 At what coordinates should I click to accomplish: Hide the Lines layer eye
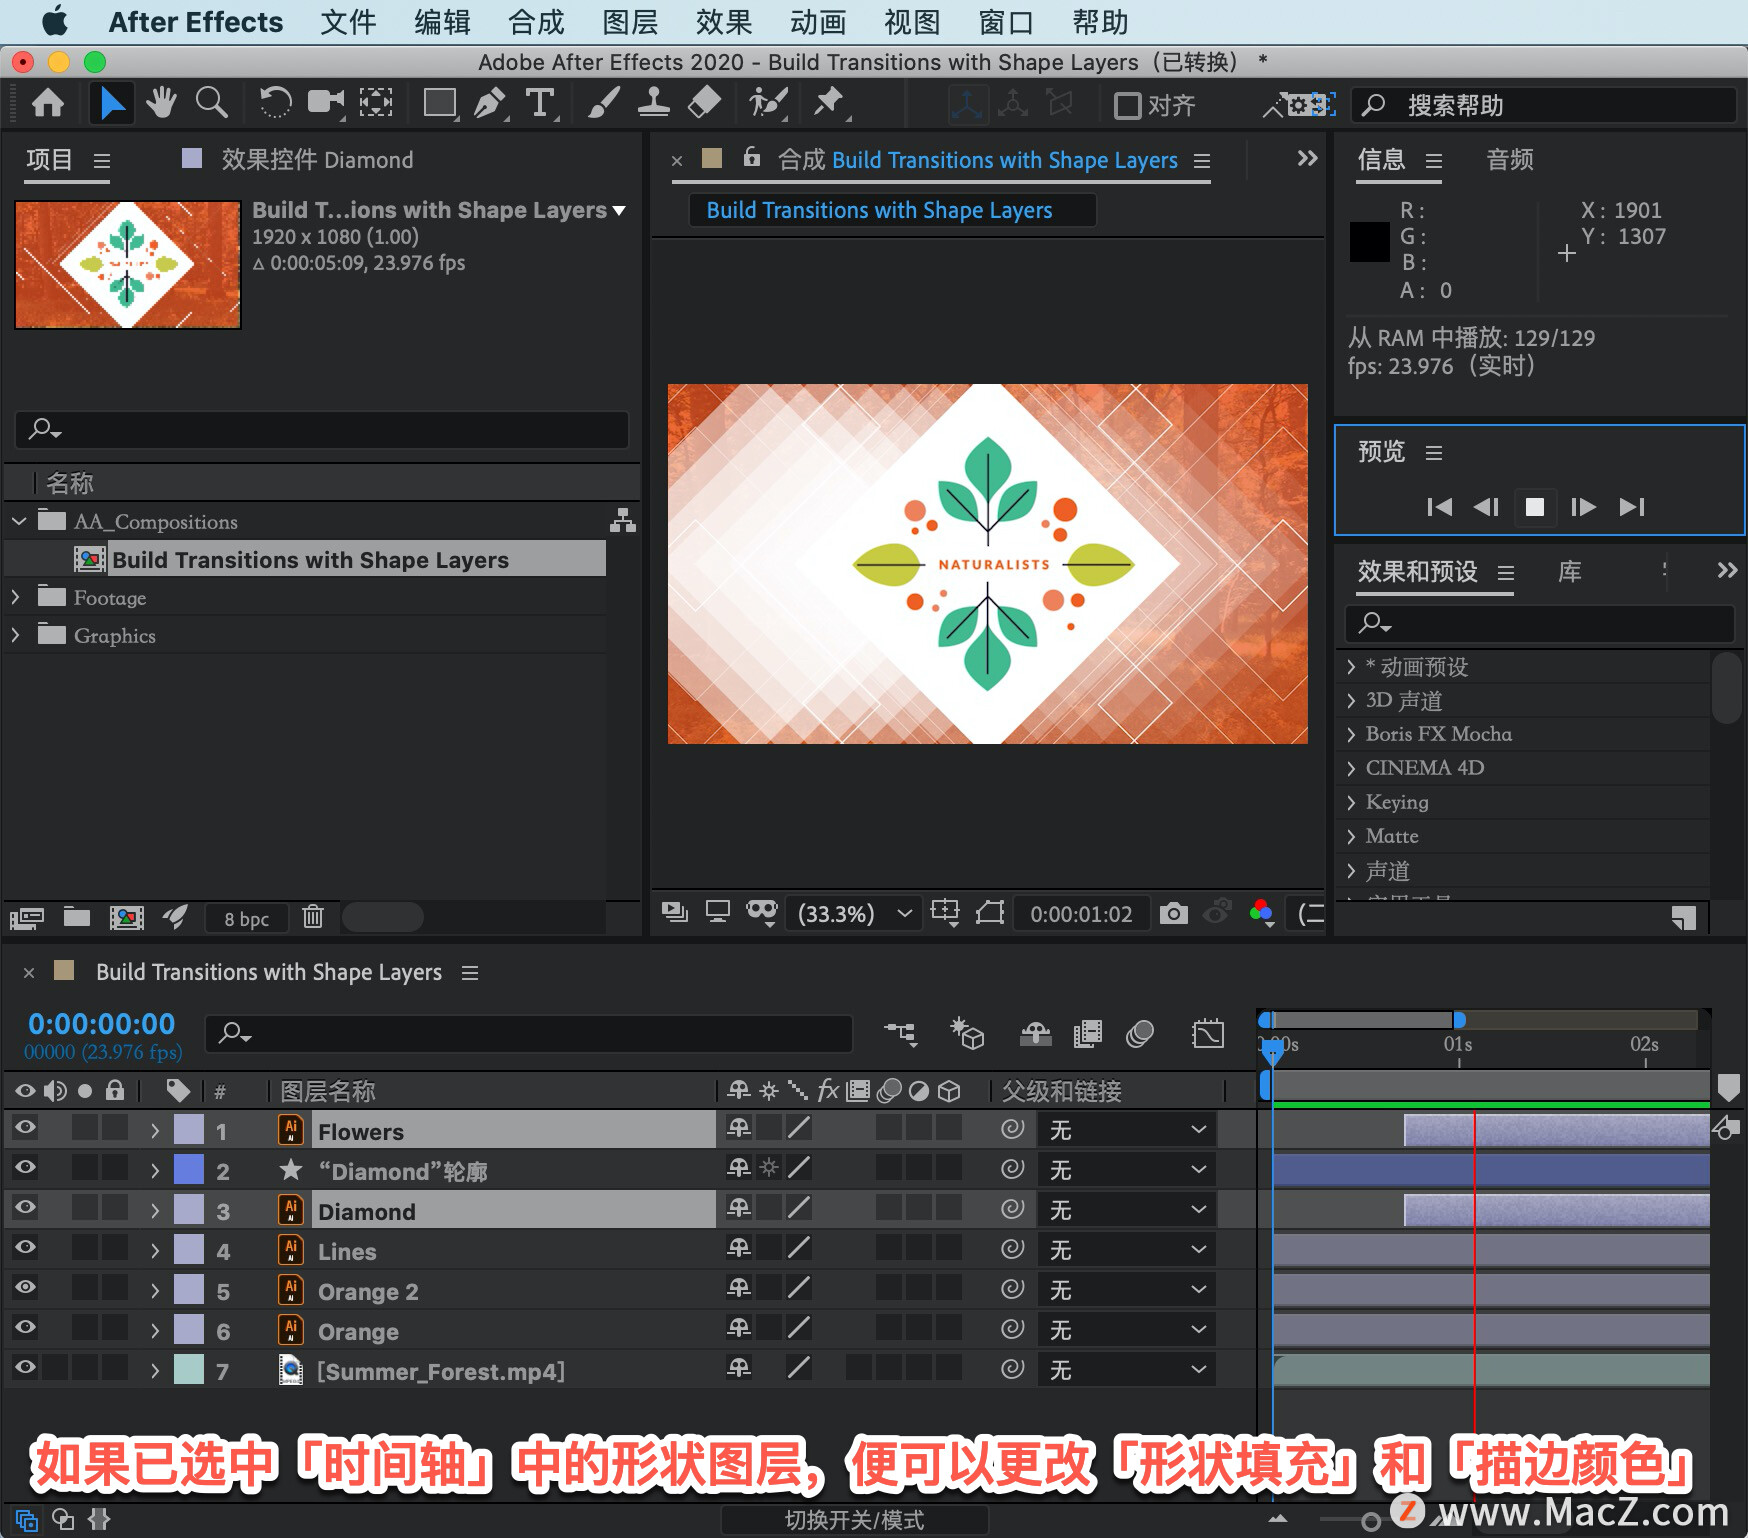pos(25,1248)
